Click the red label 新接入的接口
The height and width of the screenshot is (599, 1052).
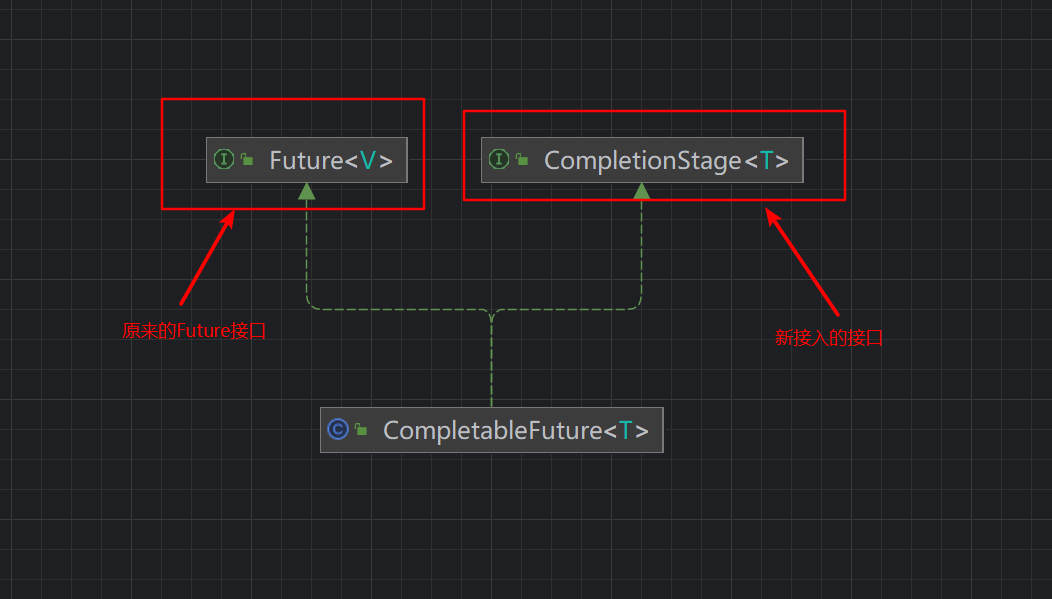click(x=829, y=338)
